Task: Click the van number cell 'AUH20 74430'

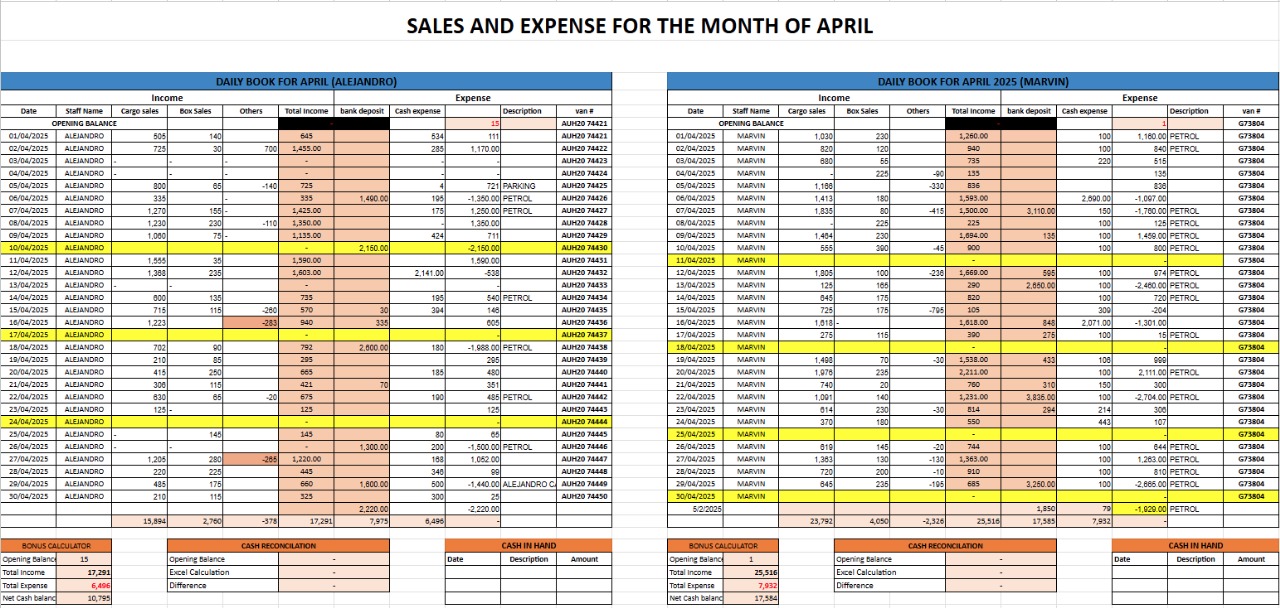Action: click(584, 248)
